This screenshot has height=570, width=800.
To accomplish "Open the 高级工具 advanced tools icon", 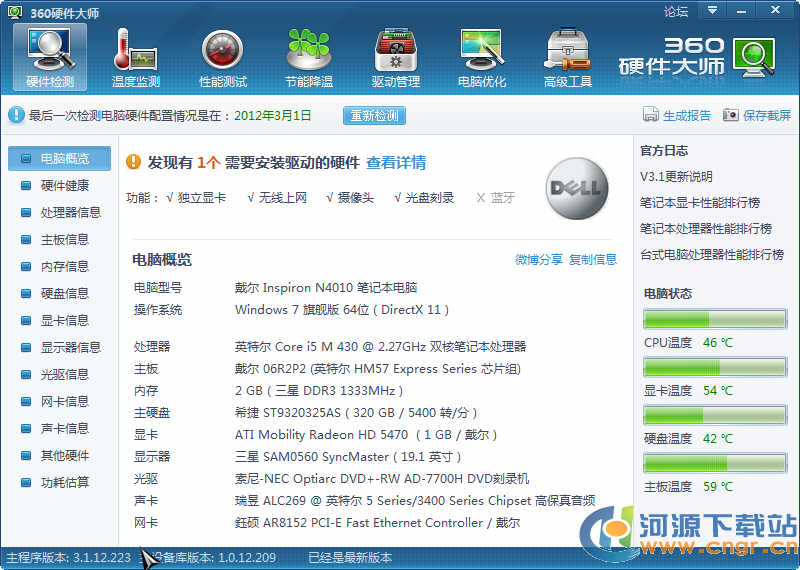I will 567,50.
